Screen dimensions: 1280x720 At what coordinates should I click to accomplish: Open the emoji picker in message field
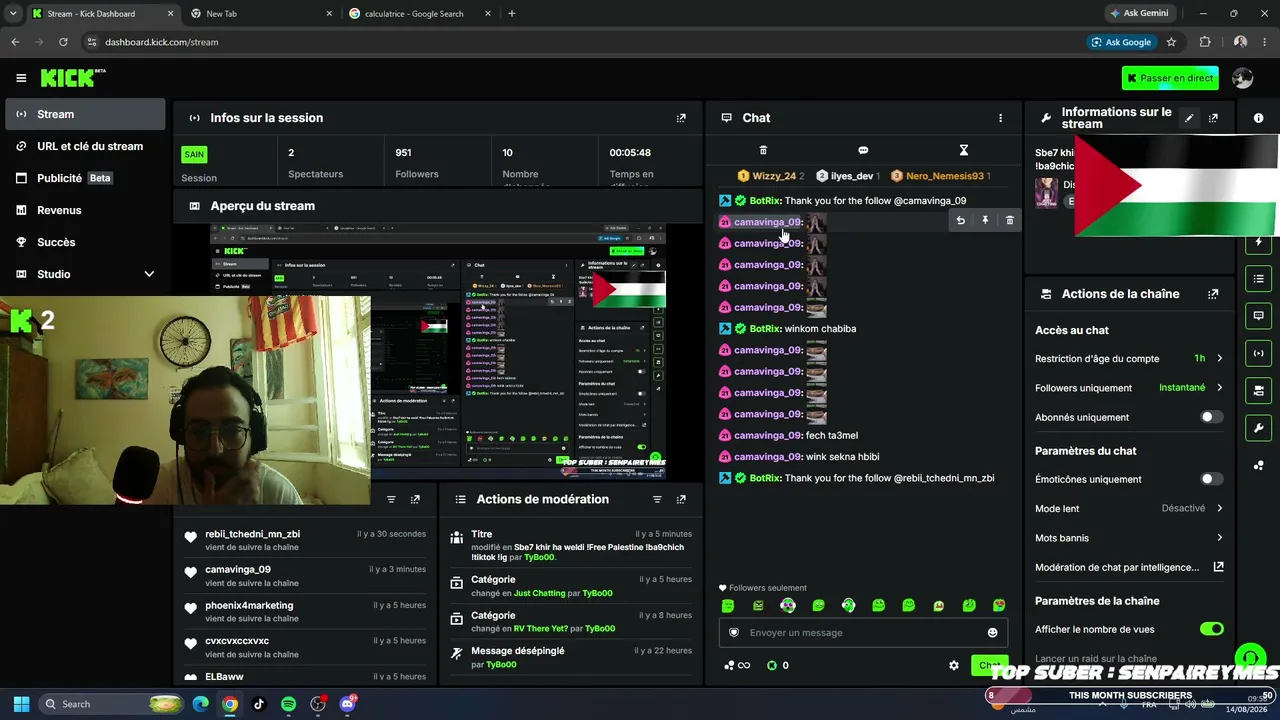tap(992, 632)
